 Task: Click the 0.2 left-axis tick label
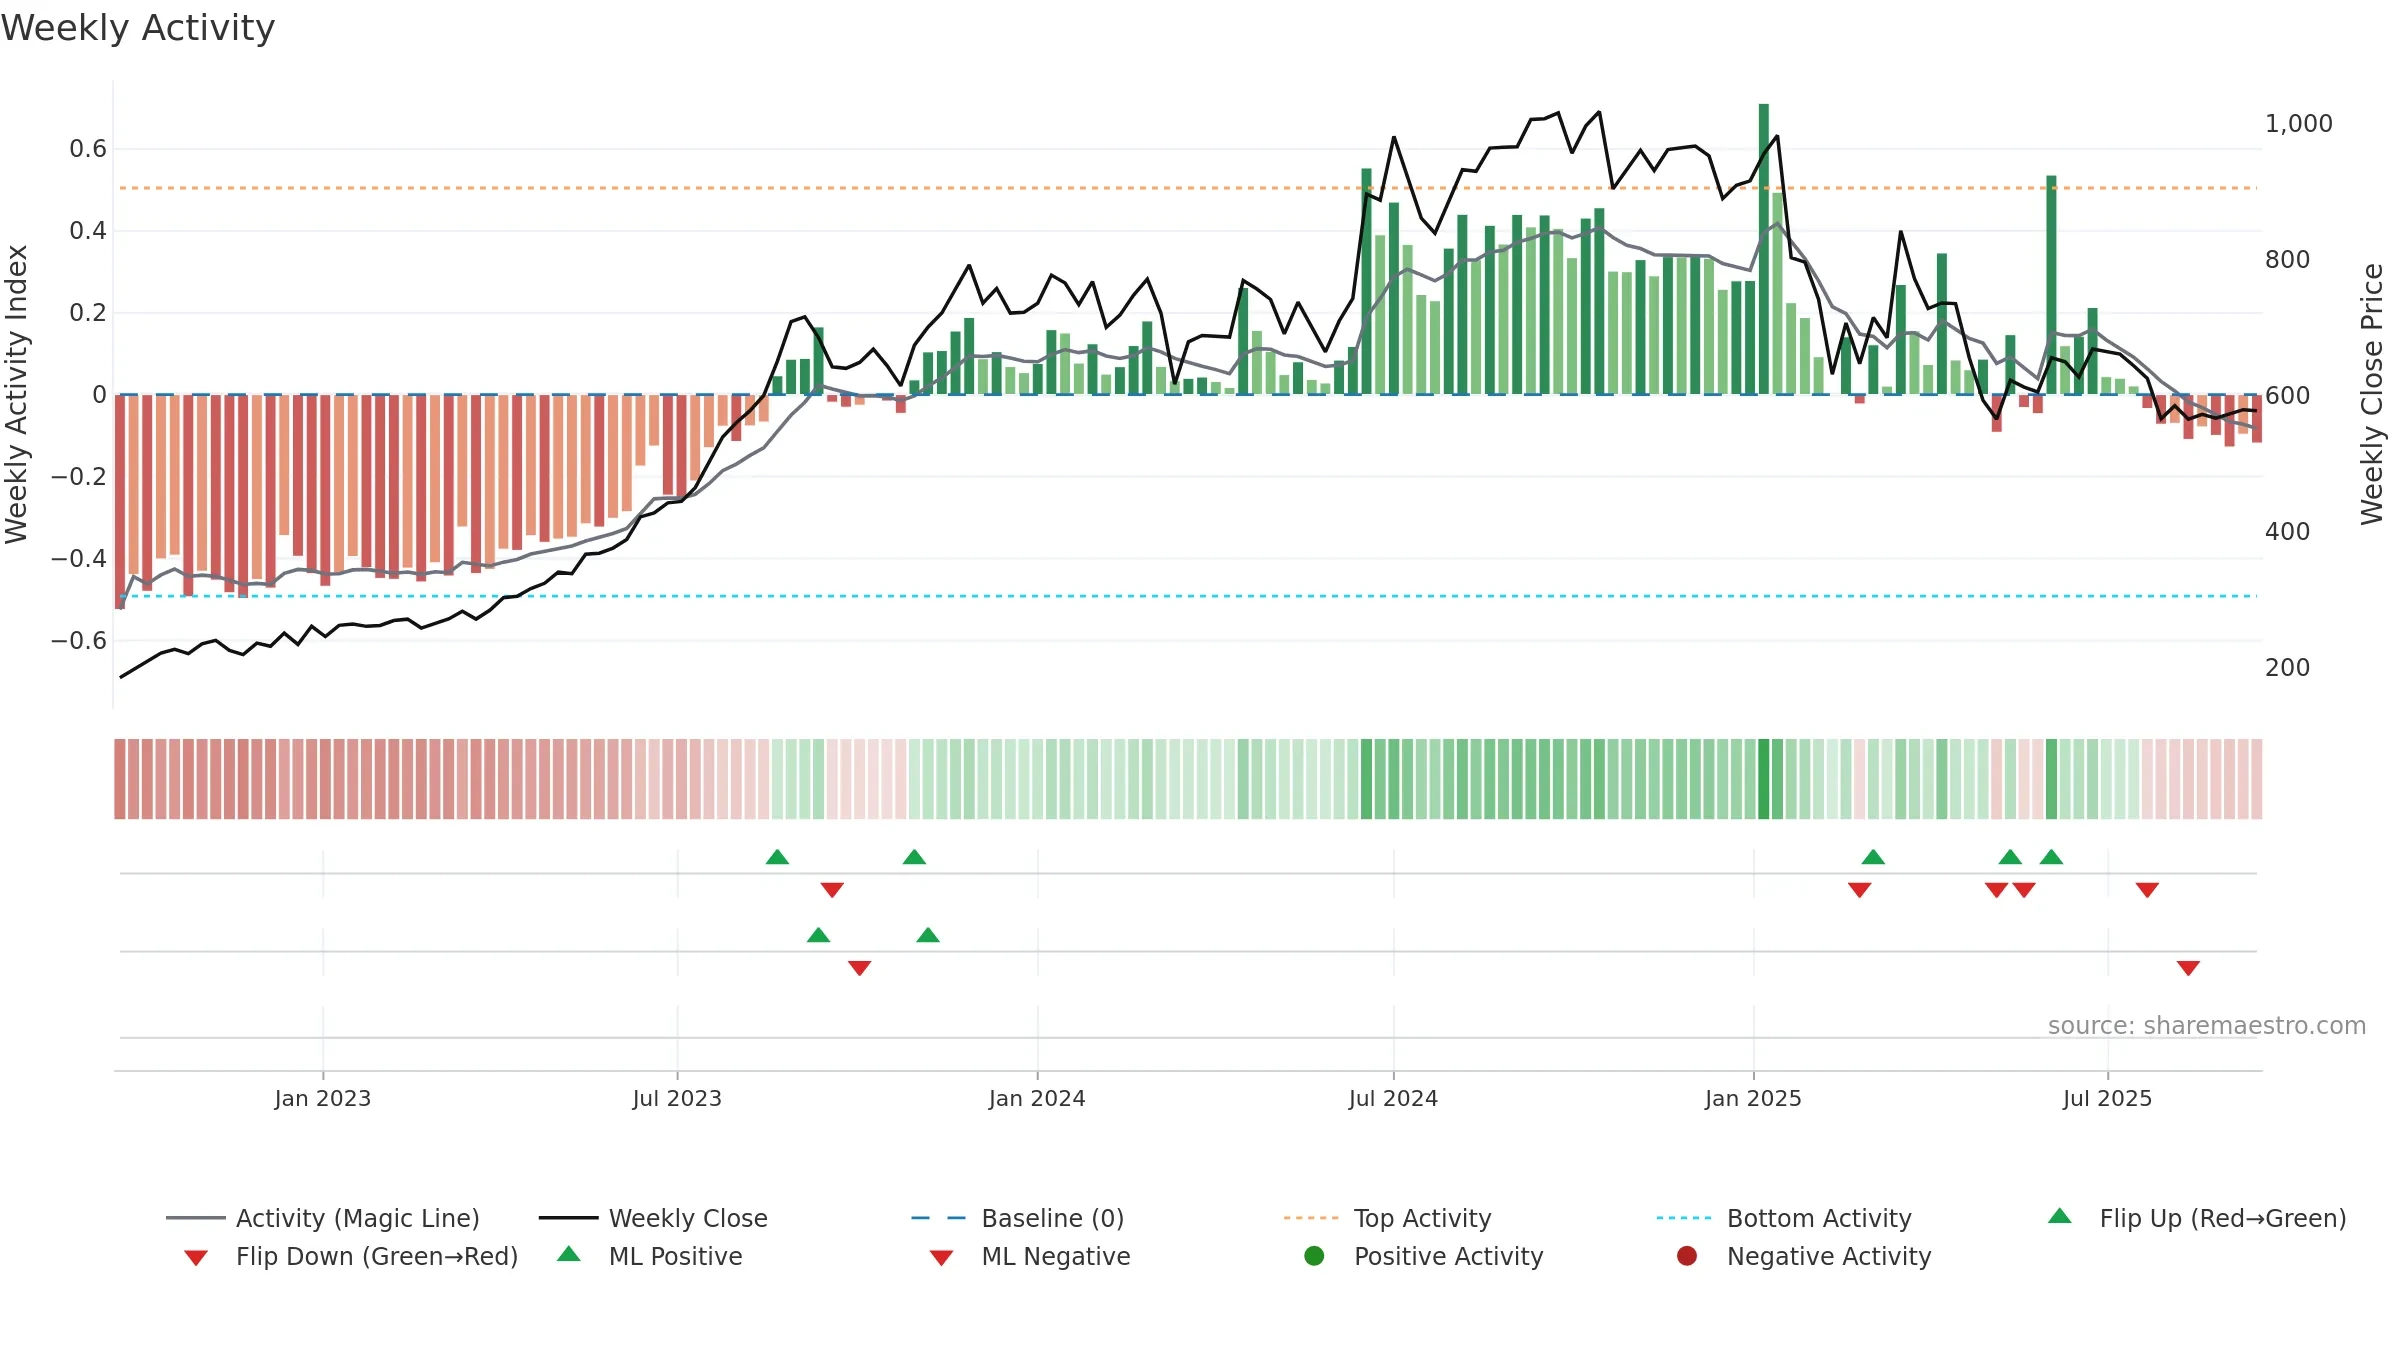[88, 313]
